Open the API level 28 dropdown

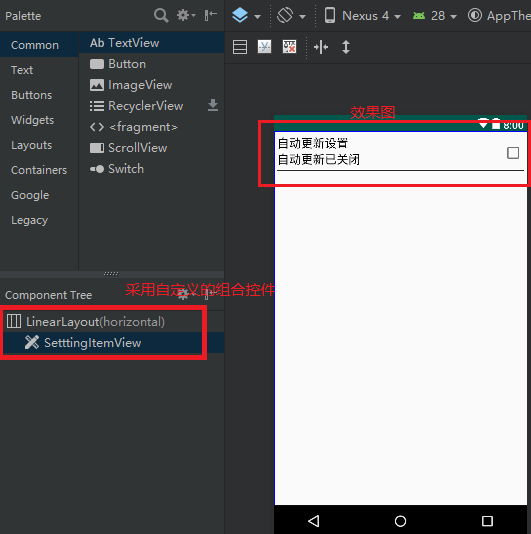[435, 16]
